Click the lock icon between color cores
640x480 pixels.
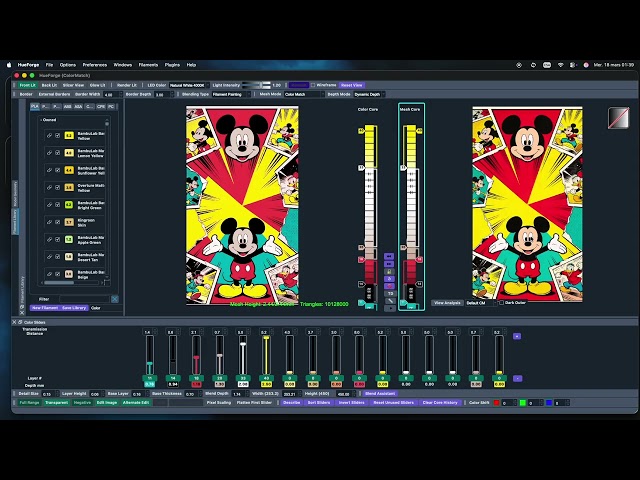pyautogui.click(x=389, y=271)
